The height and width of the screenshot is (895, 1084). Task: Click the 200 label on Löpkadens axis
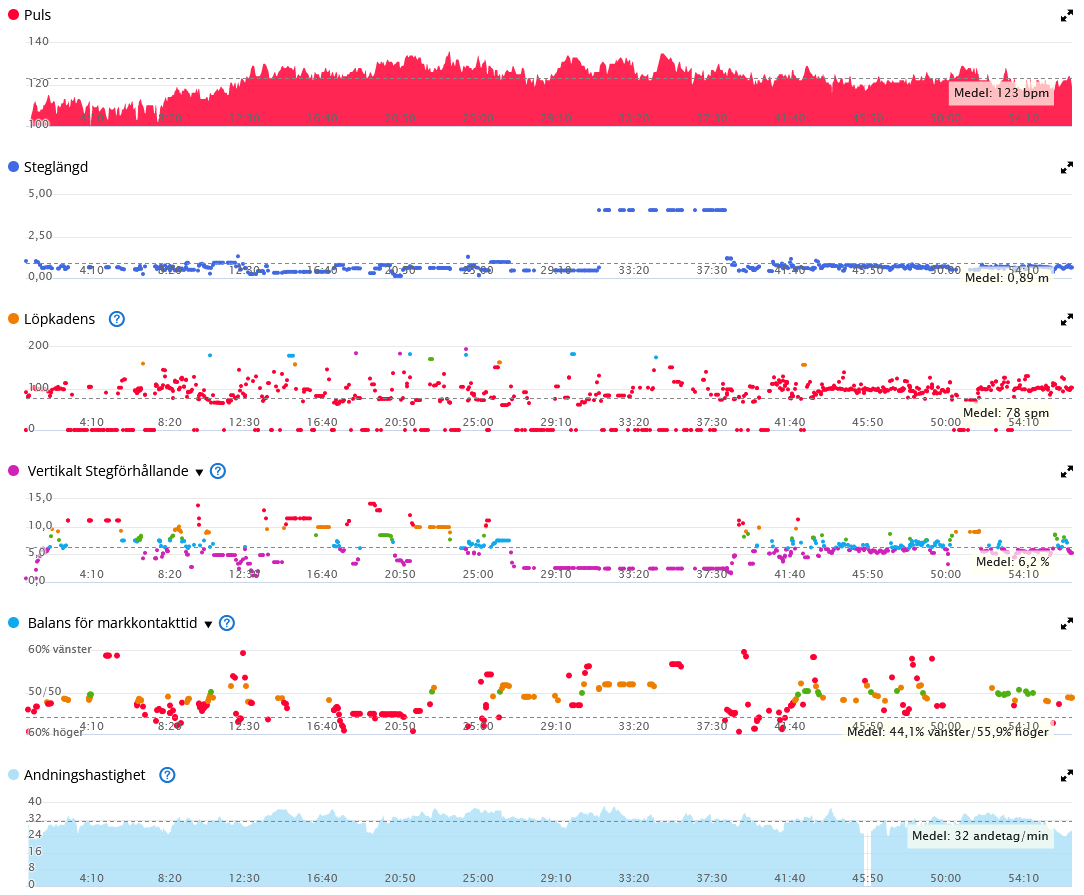click(x=38, y=346)
